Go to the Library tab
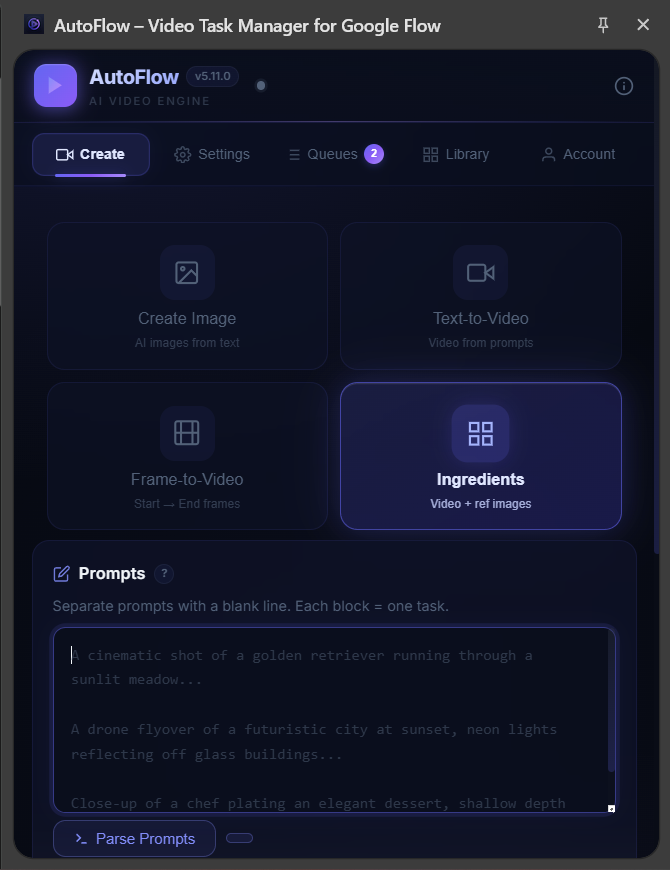Screen dimensions: 670x870 click(x=456, y=154)
